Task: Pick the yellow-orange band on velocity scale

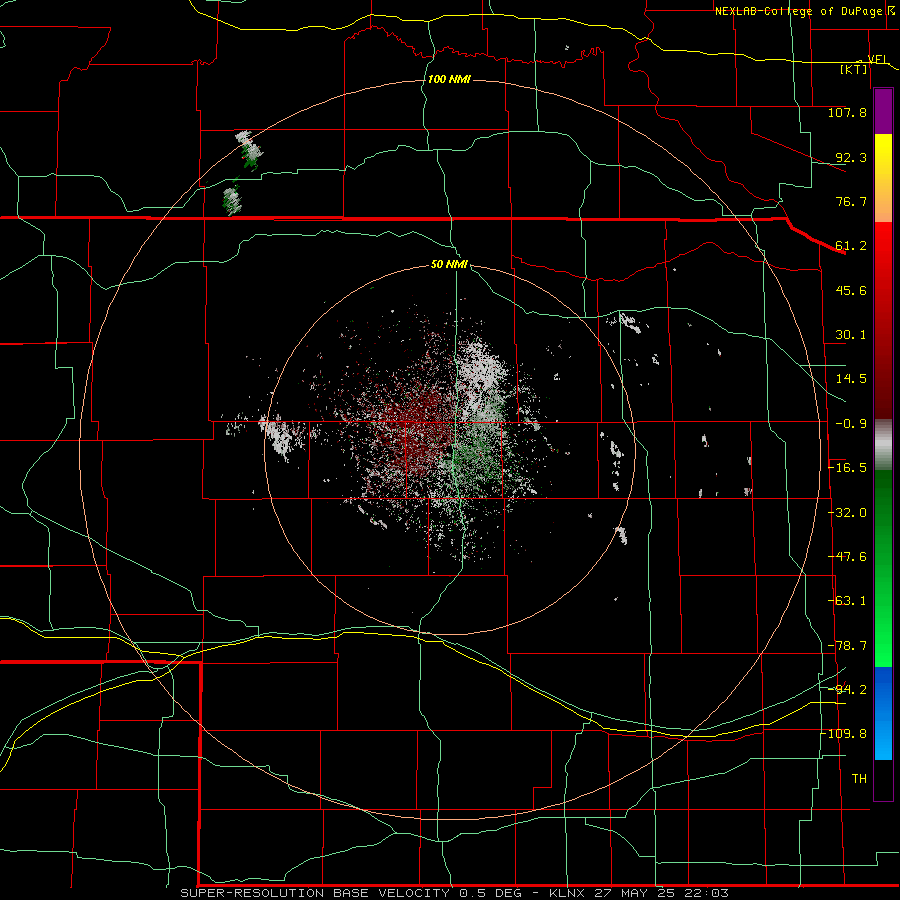Action: (x=883, y=178)
